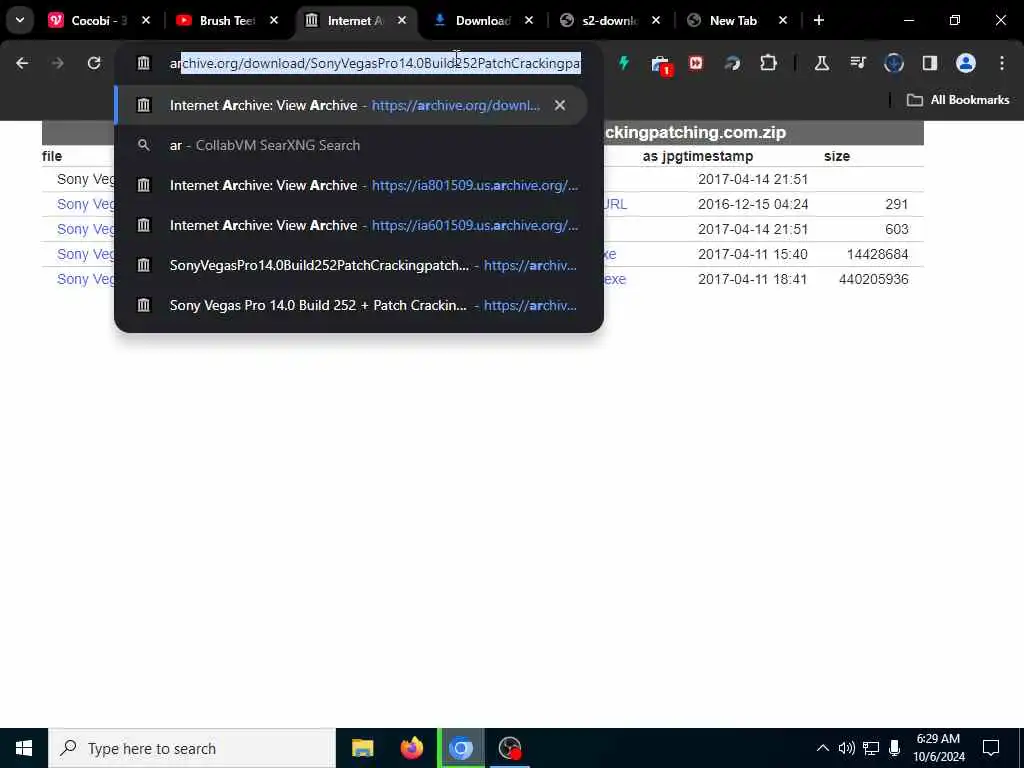Close the New Tab tab
The image size is (1024, 768).
click(782, 20)
